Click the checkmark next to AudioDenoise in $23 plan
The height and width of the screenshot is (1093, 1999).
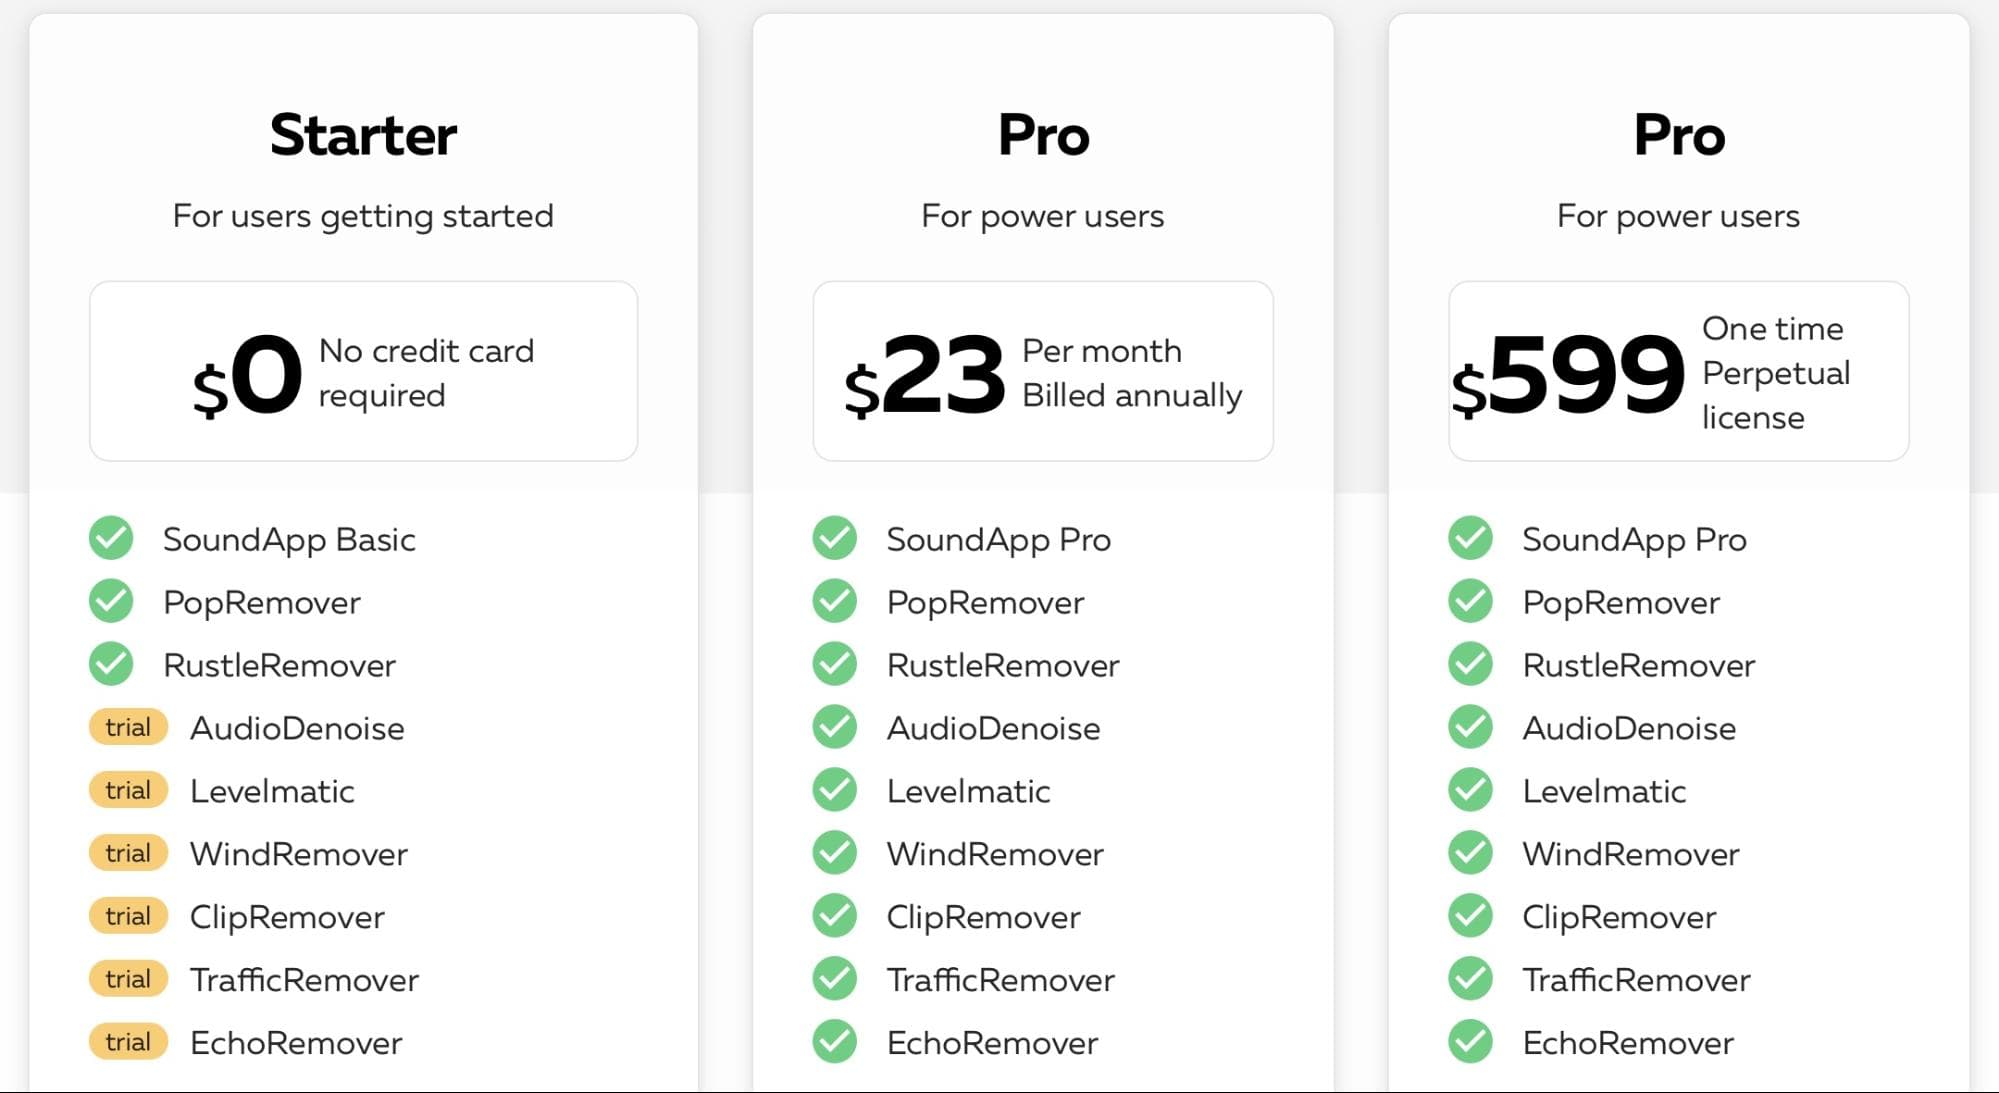[x=835, y=727]
